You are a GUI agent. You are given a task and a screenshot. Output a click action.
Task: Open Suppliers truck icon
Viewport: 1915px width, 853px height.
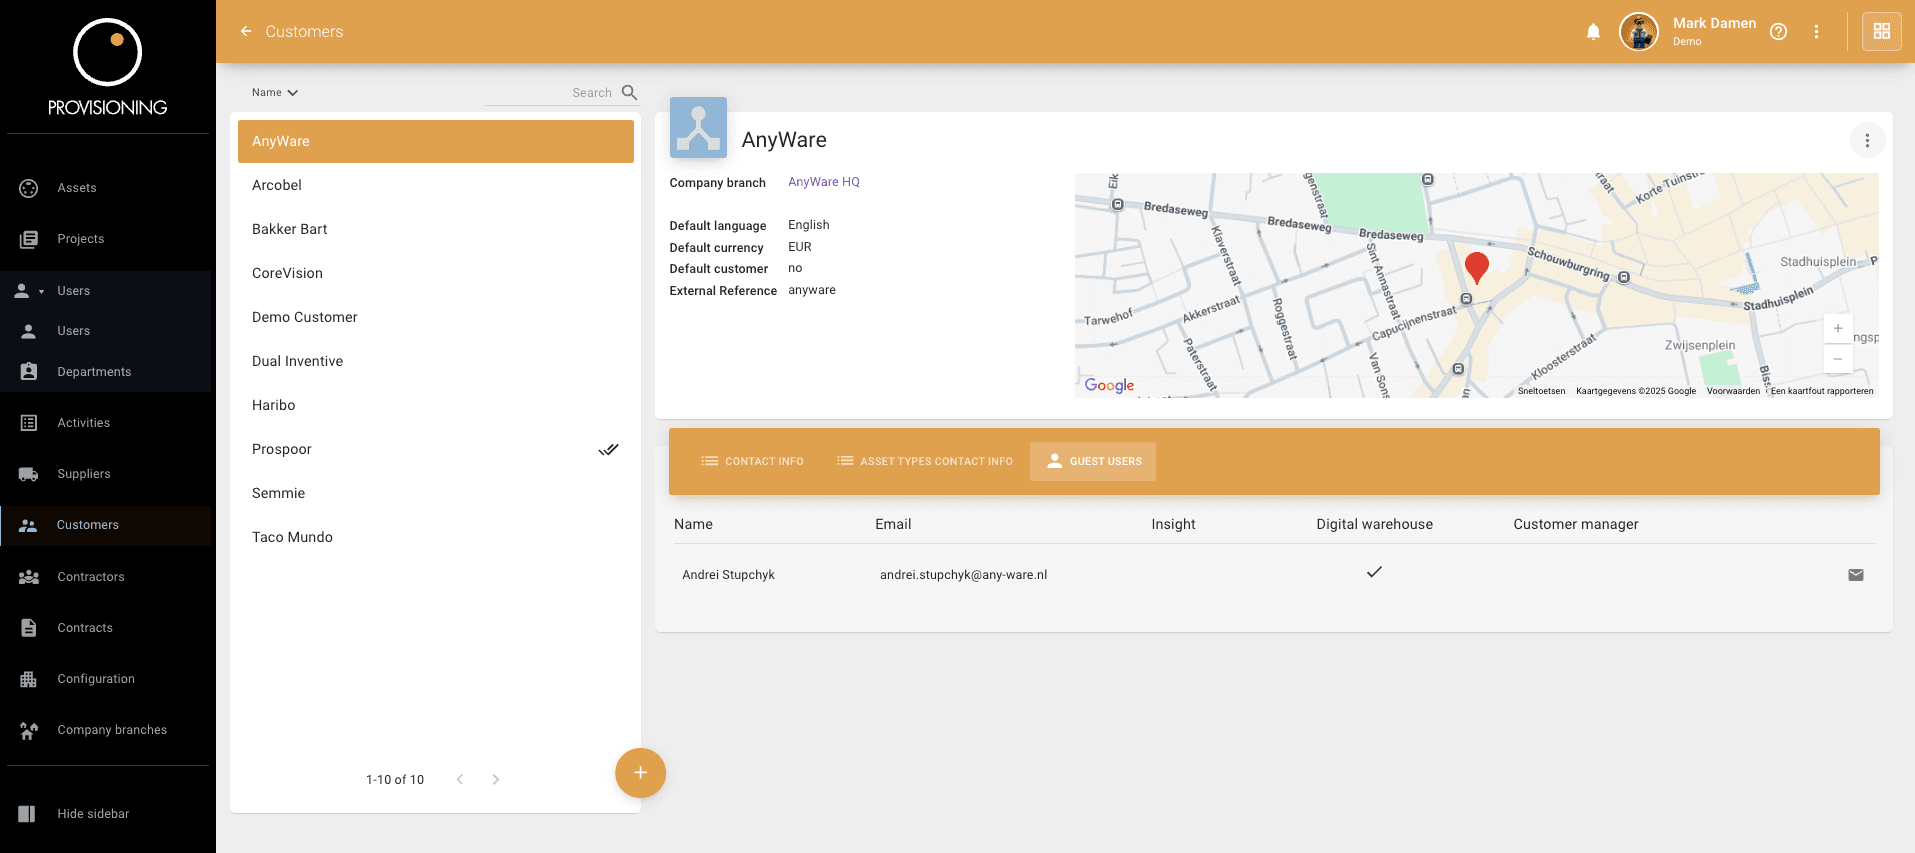29,474
